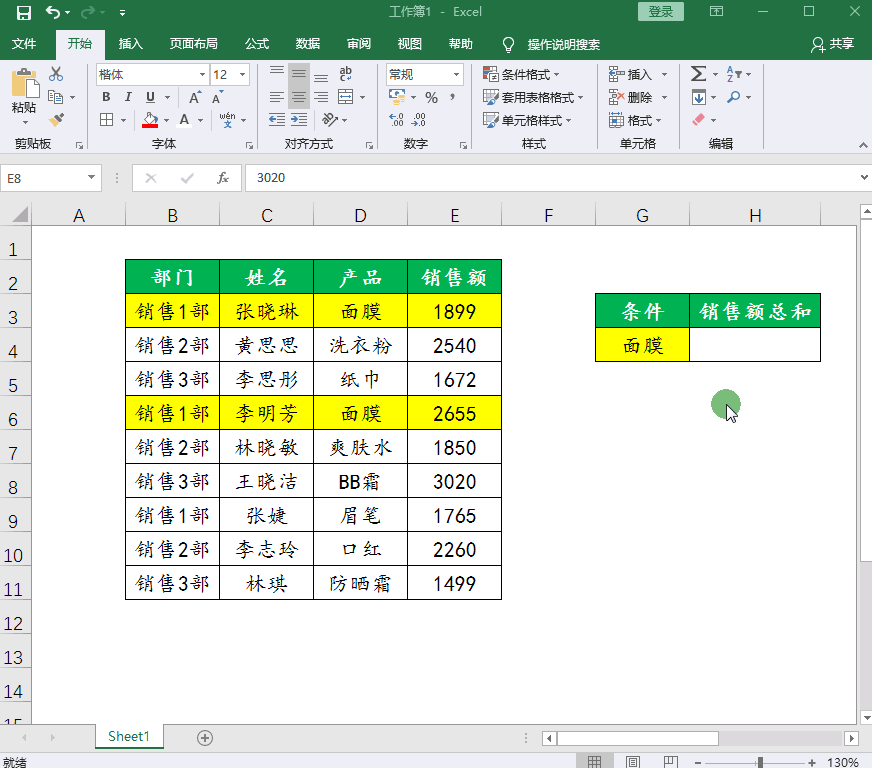Click the Center Align icon
Viewport: 872px width, 768px height.
[x=298, y=97]
